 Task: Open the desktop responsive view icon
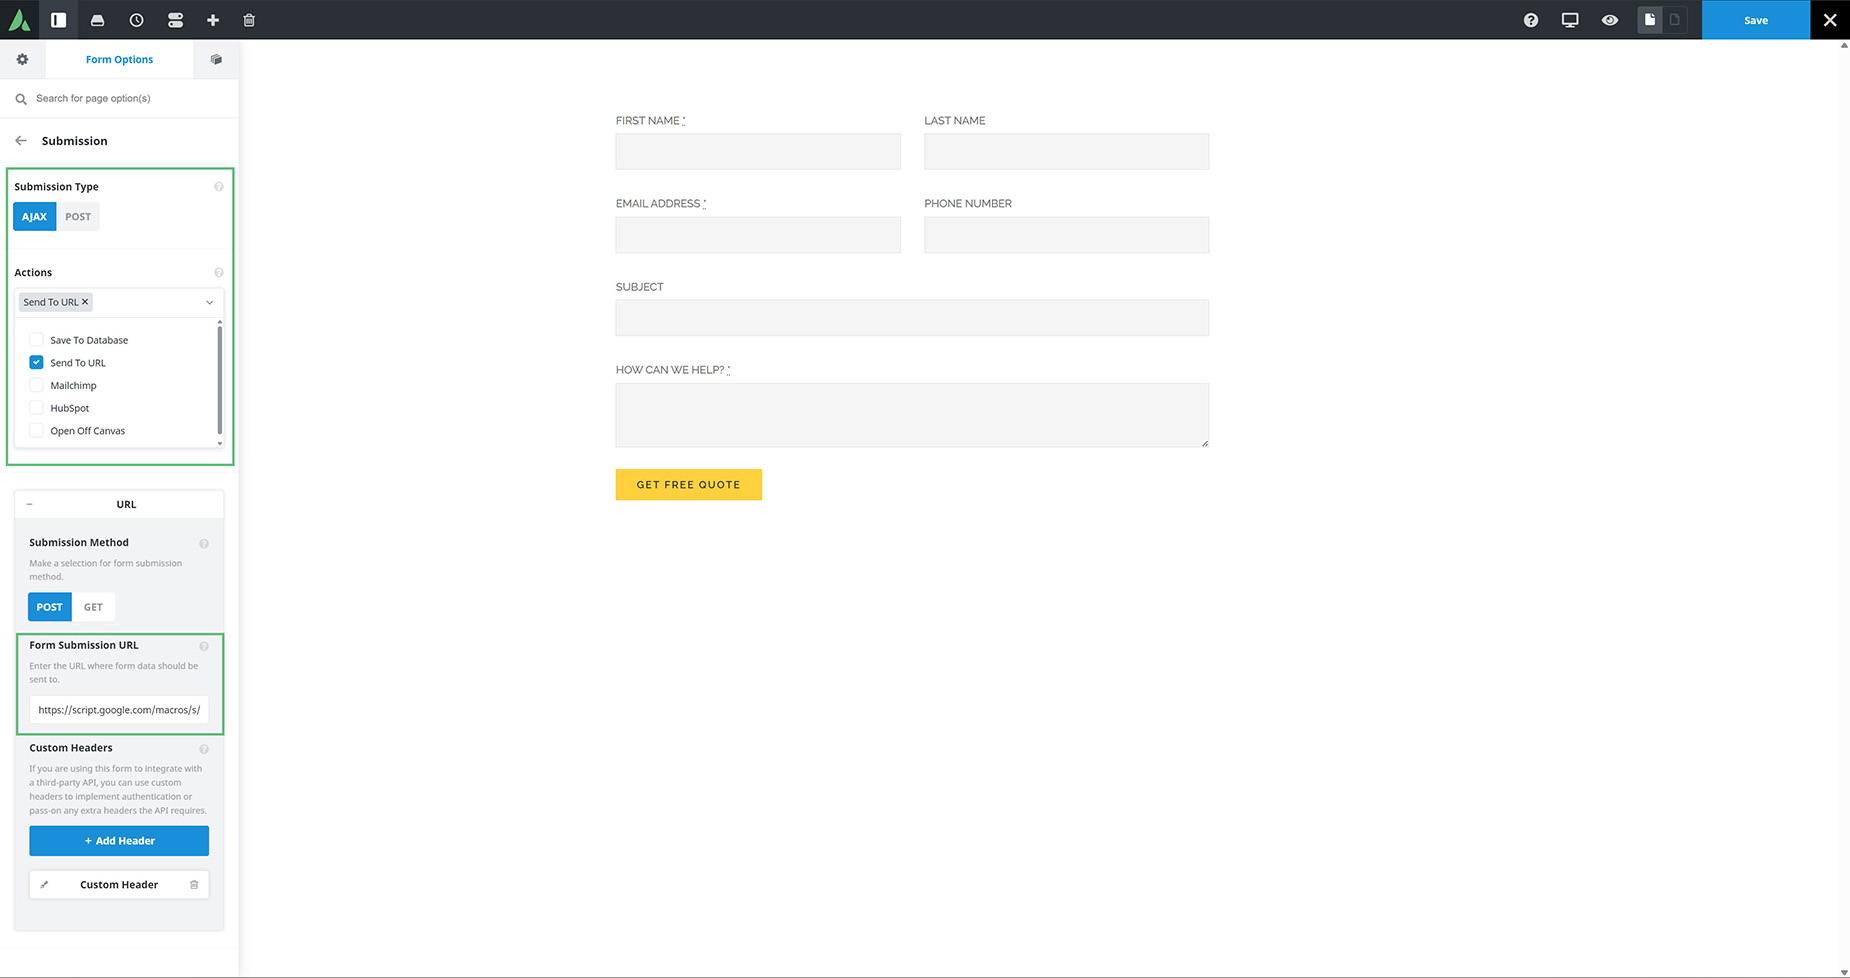[1570, 20]
